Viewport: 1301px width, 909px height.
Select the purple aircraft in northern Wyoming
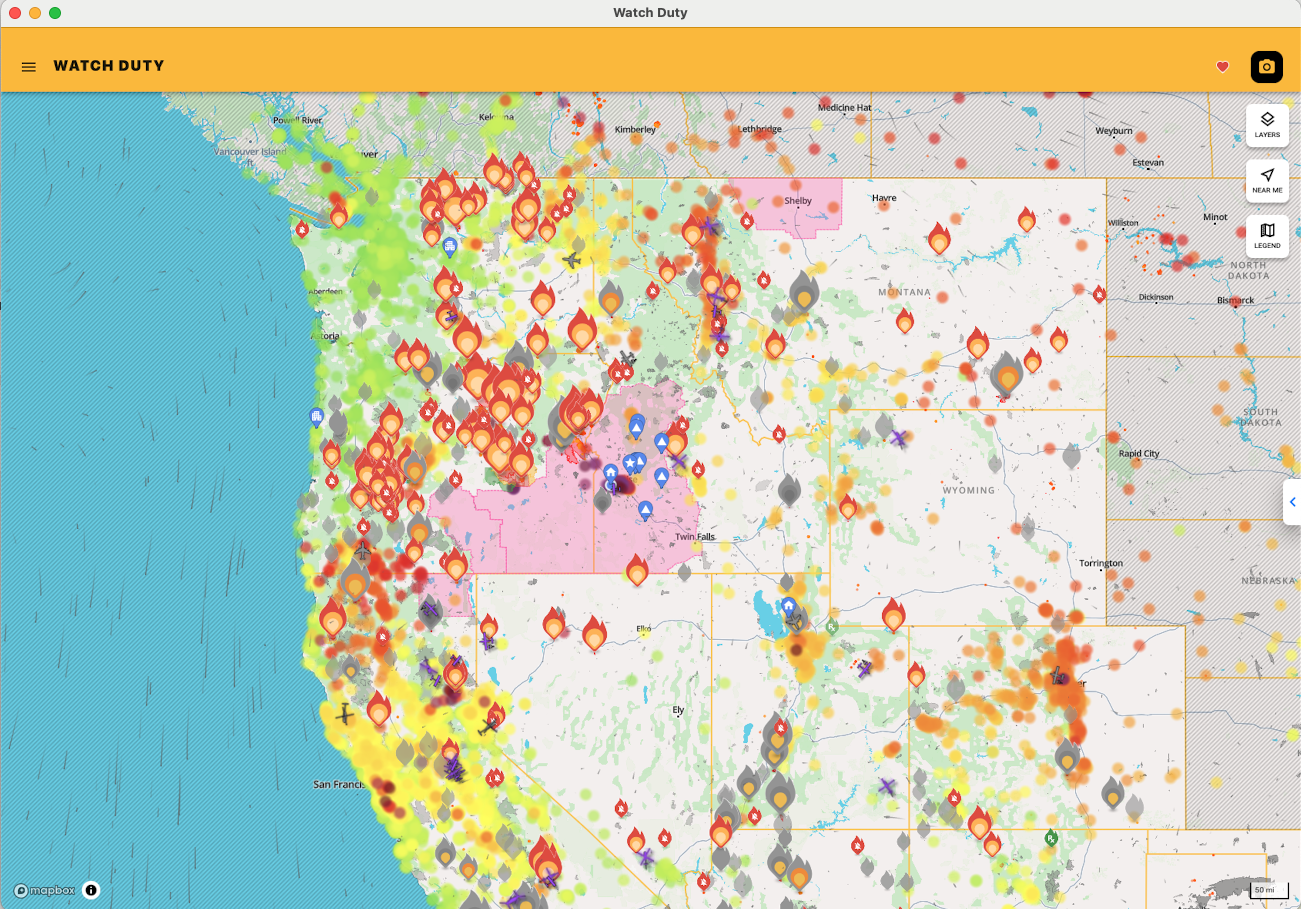pos(898,438)
